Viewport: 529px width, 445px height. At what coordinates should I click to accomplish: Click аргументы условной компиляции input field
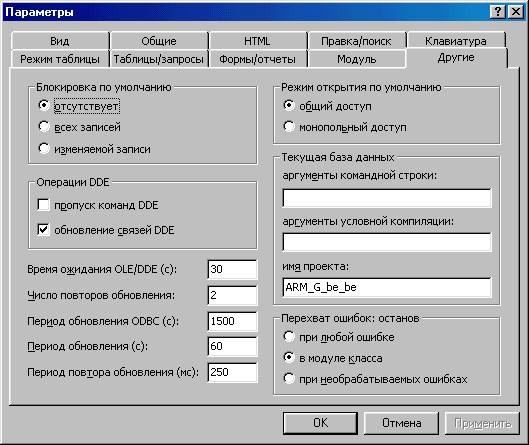tap(387, 242)
